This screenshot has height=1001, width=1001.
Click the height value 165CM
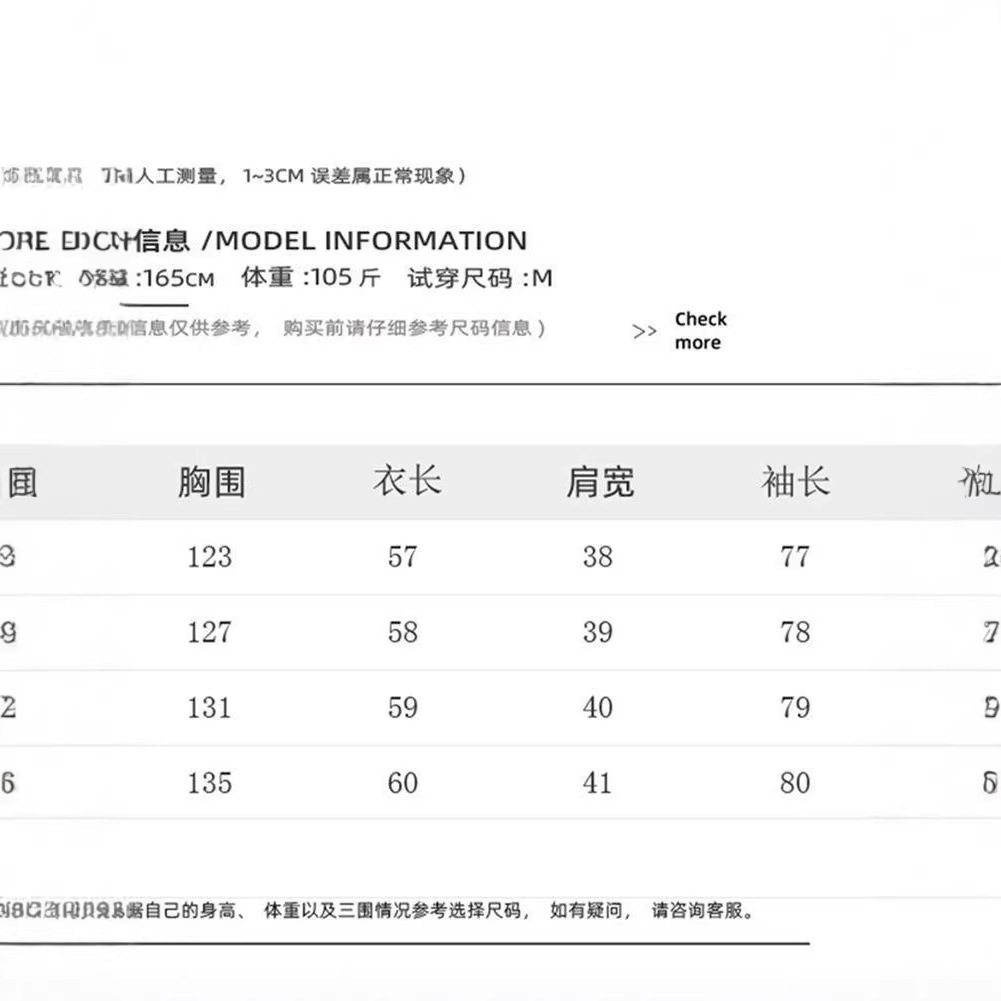coord(179,278)
